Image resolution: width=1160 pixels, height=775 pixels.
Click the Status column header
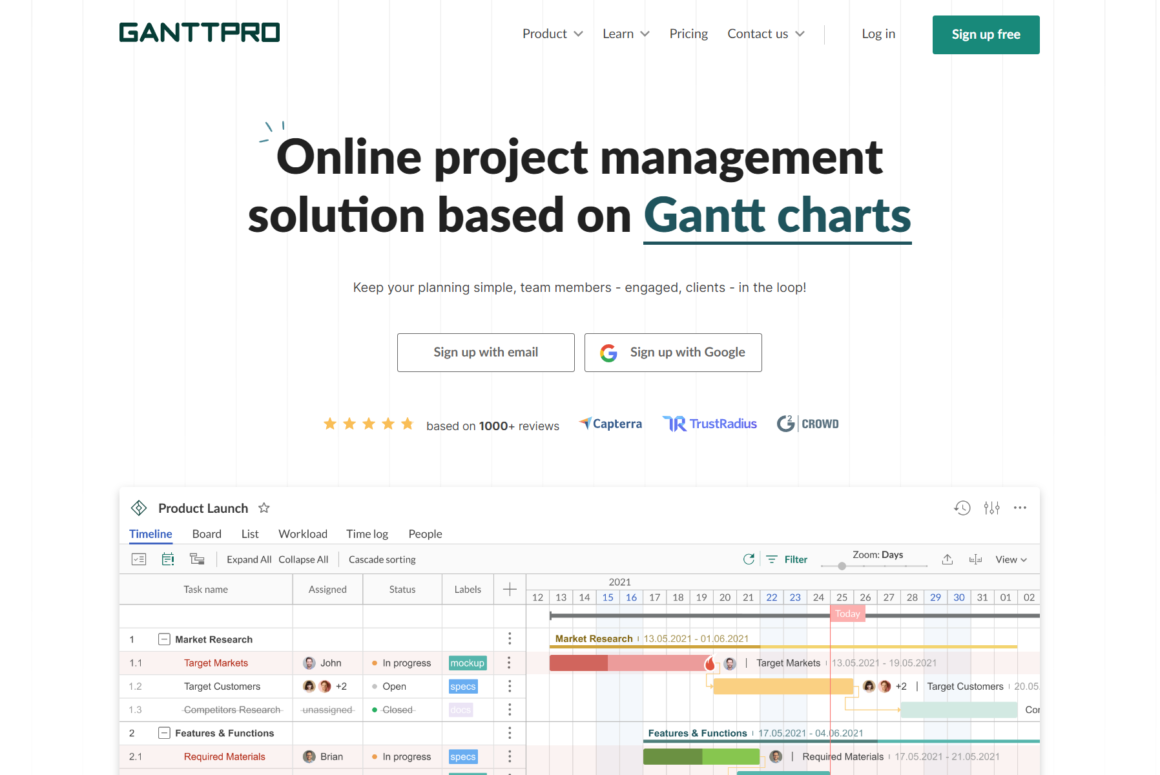click(x=402, y=589)
